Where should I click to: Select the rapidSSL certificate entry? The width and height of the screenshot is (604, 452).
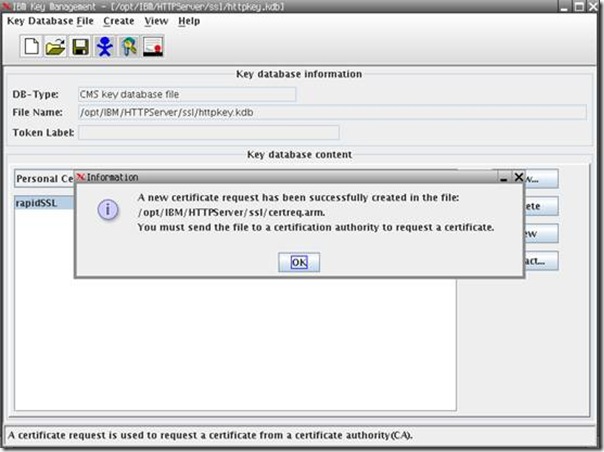pos(44,203)
